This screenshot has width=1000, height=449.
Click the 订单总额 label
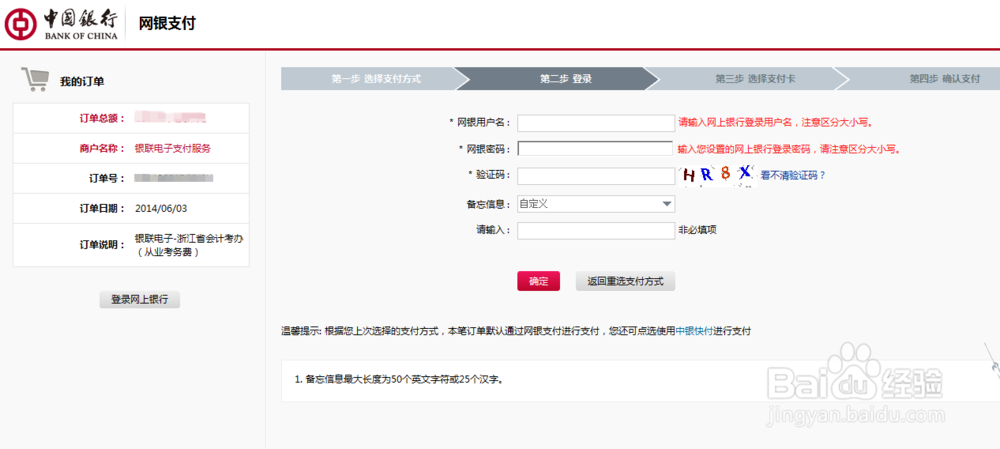pos(102,119)
